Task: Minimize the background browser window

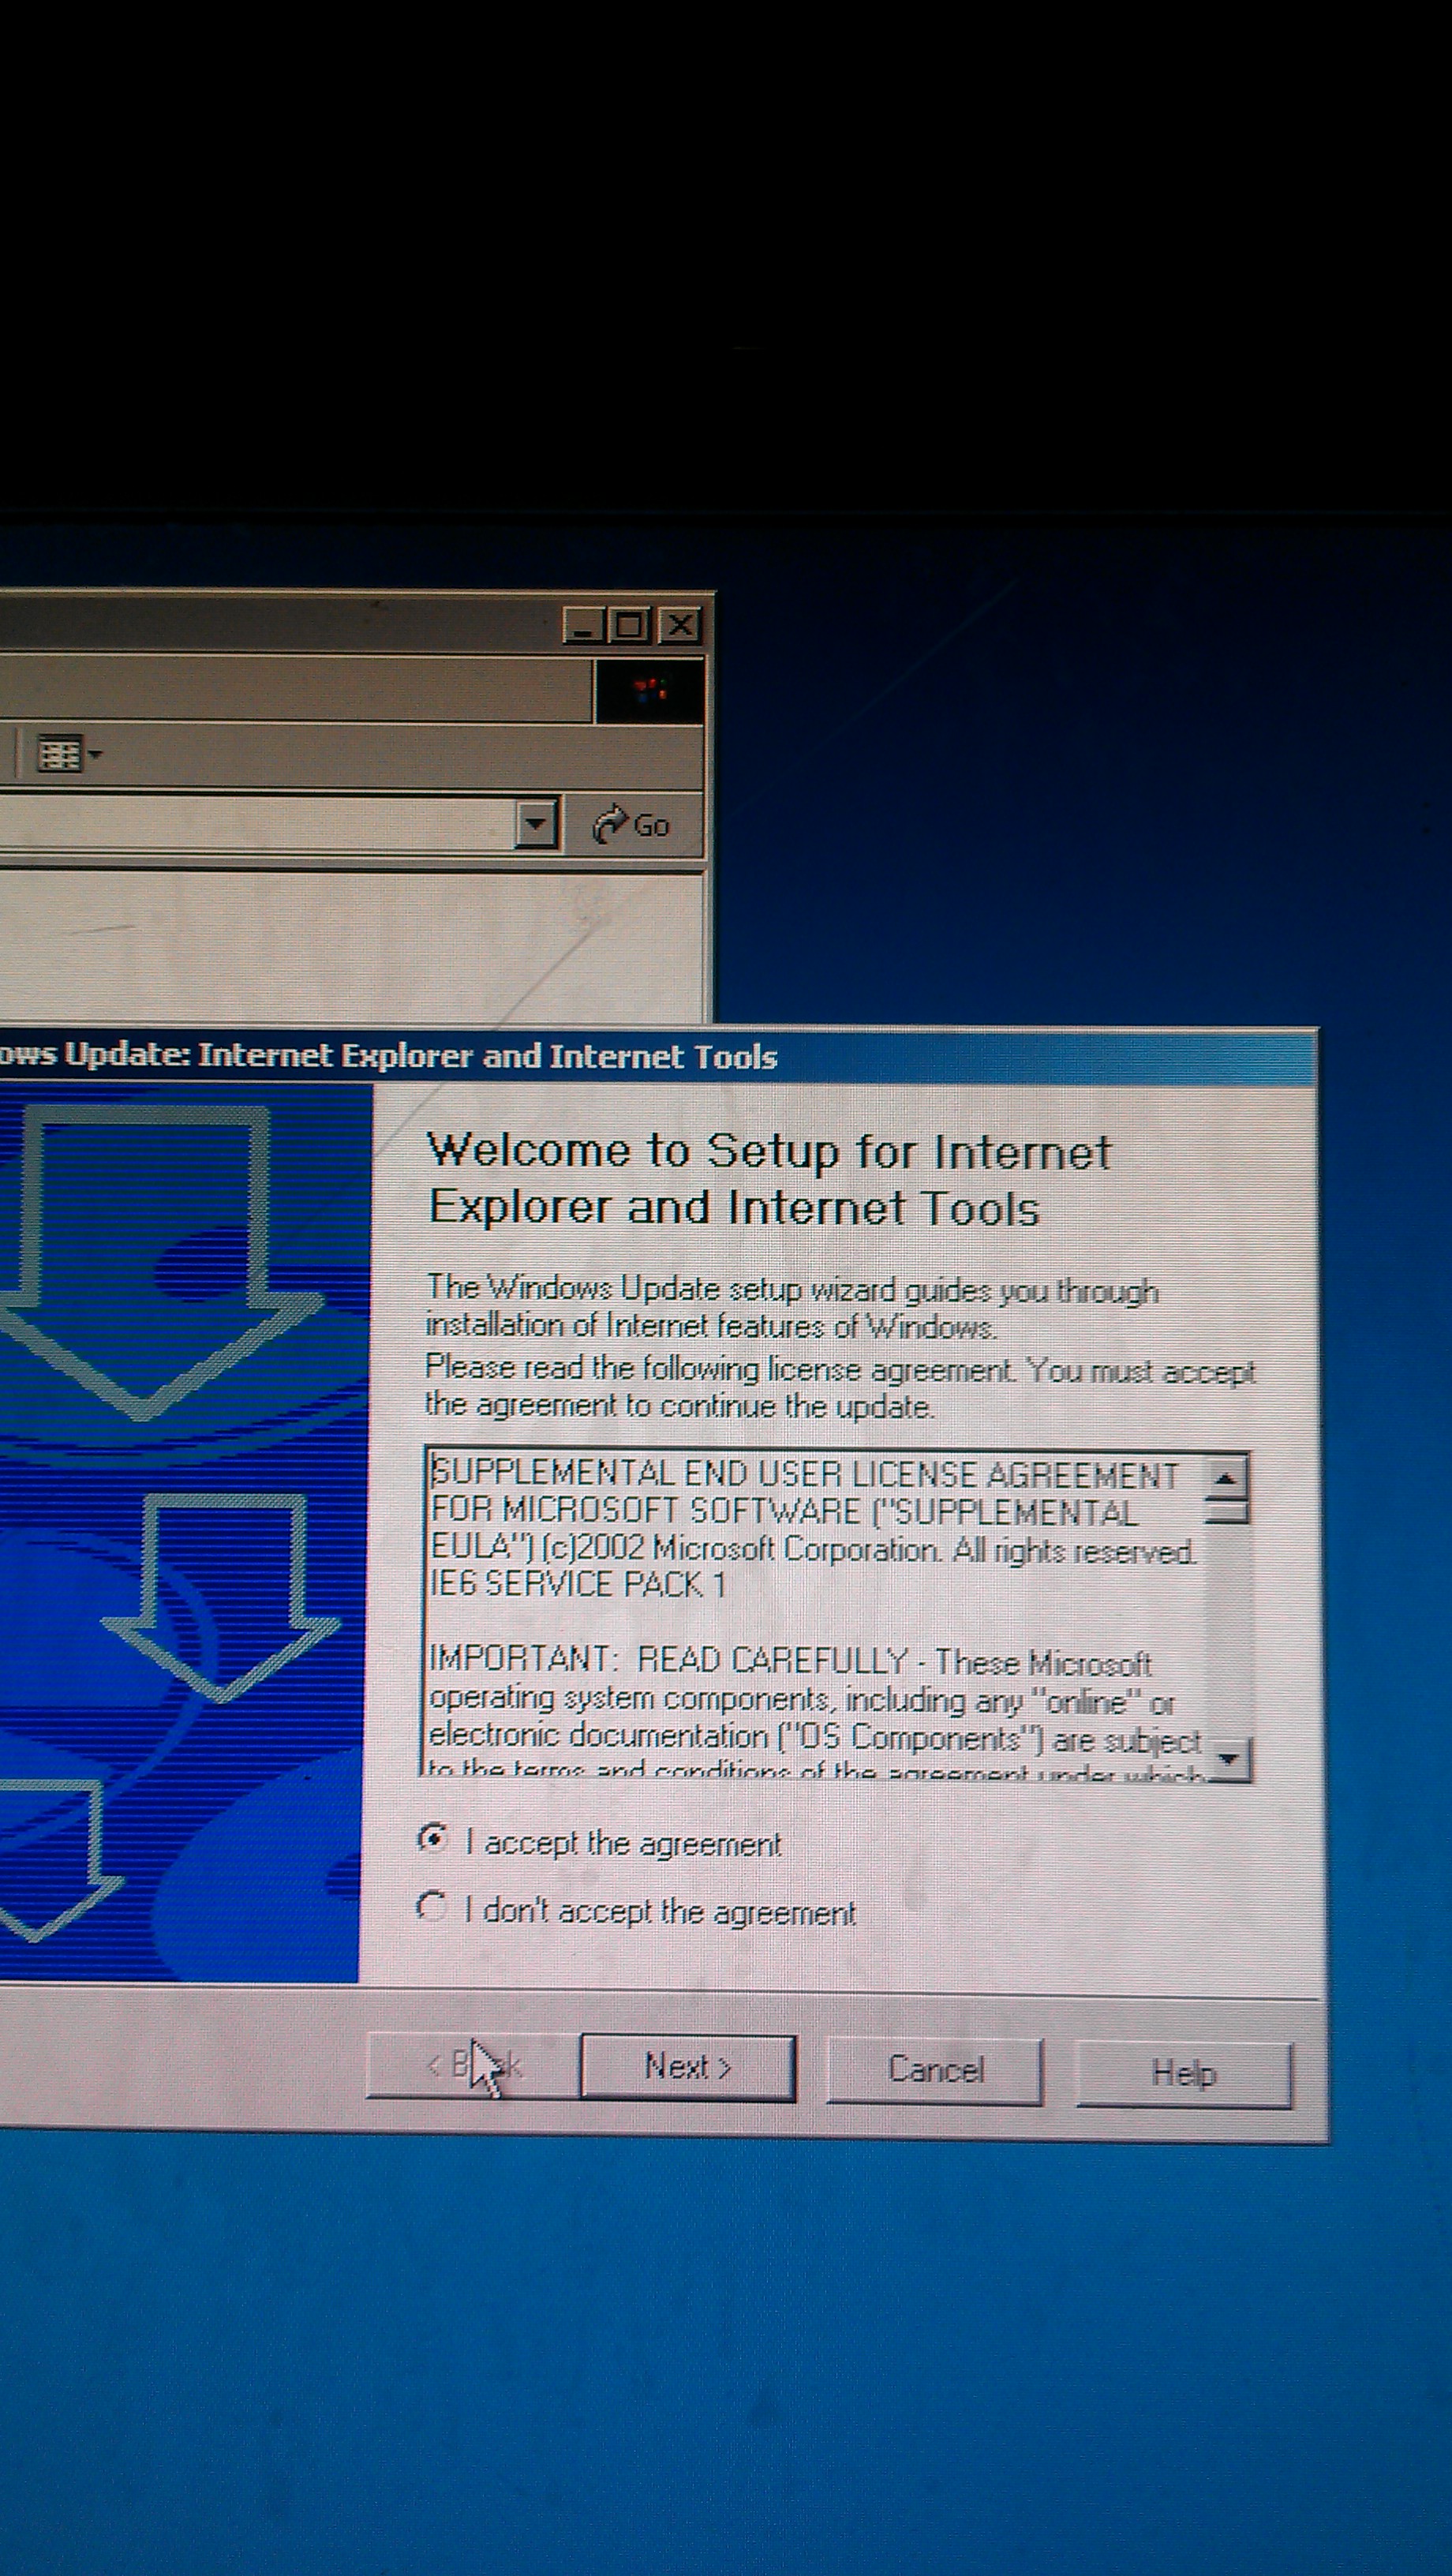Action: [x=583, y=626]
